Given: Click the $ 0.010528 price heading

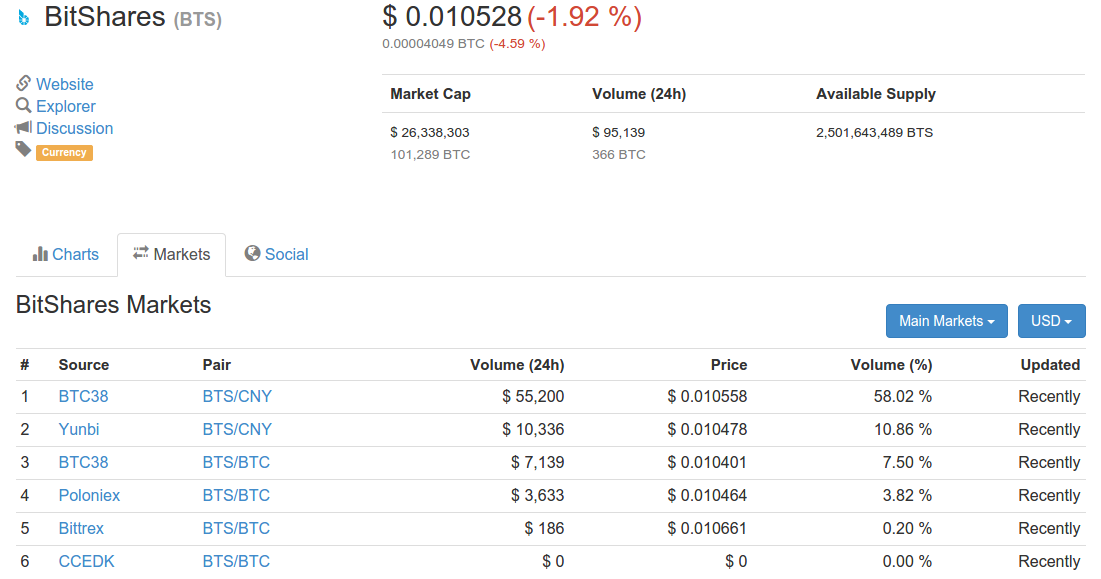Looking at the screenshot, I should [x=452, y=17].
